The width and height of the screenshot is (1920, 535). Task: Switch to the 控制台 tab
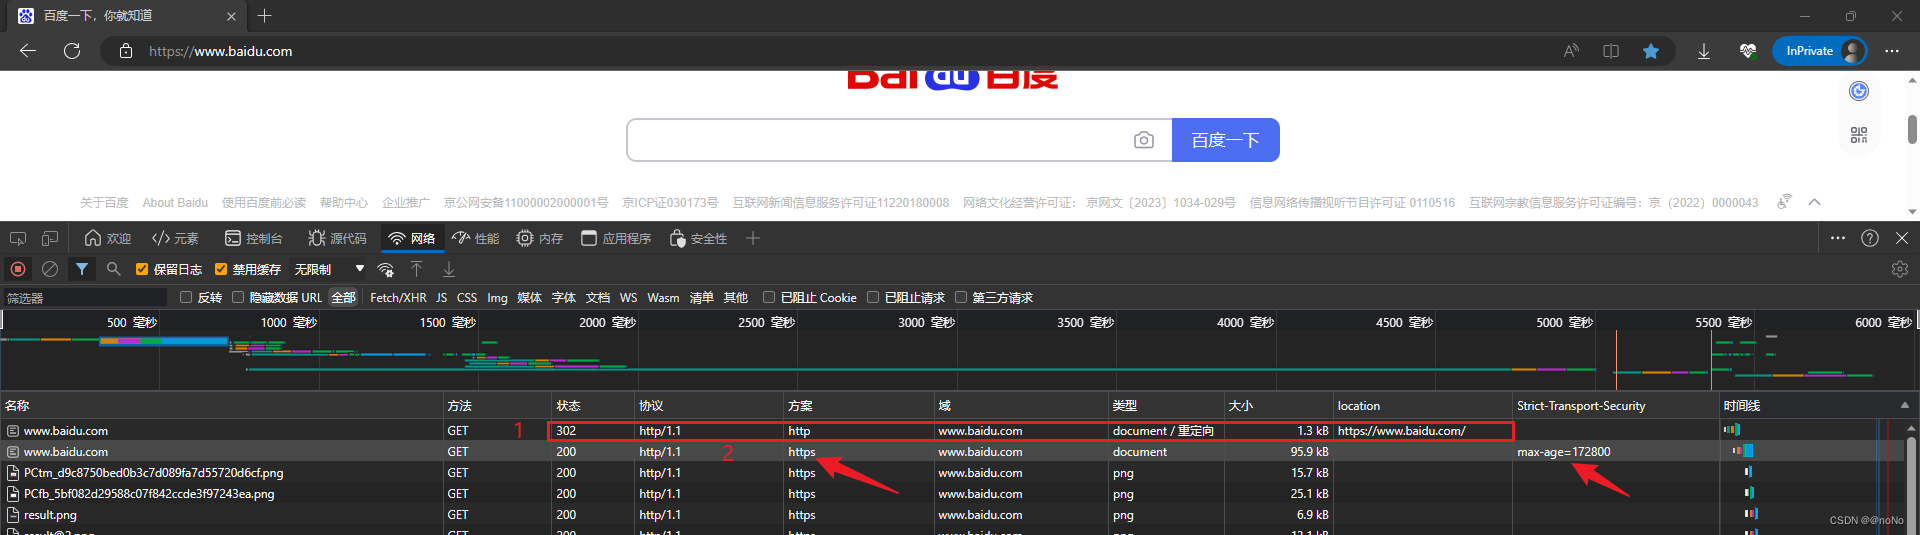click(254, 238)
